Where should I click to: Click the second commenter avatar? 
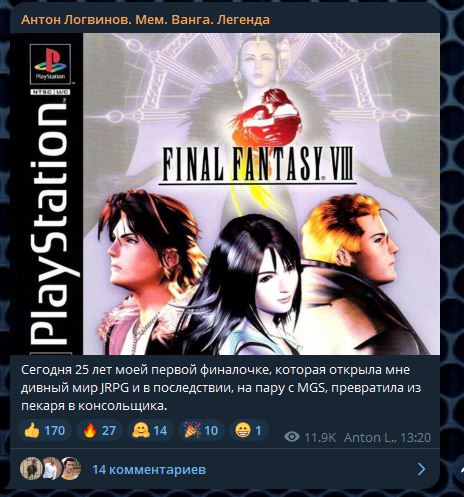(51, 468)
